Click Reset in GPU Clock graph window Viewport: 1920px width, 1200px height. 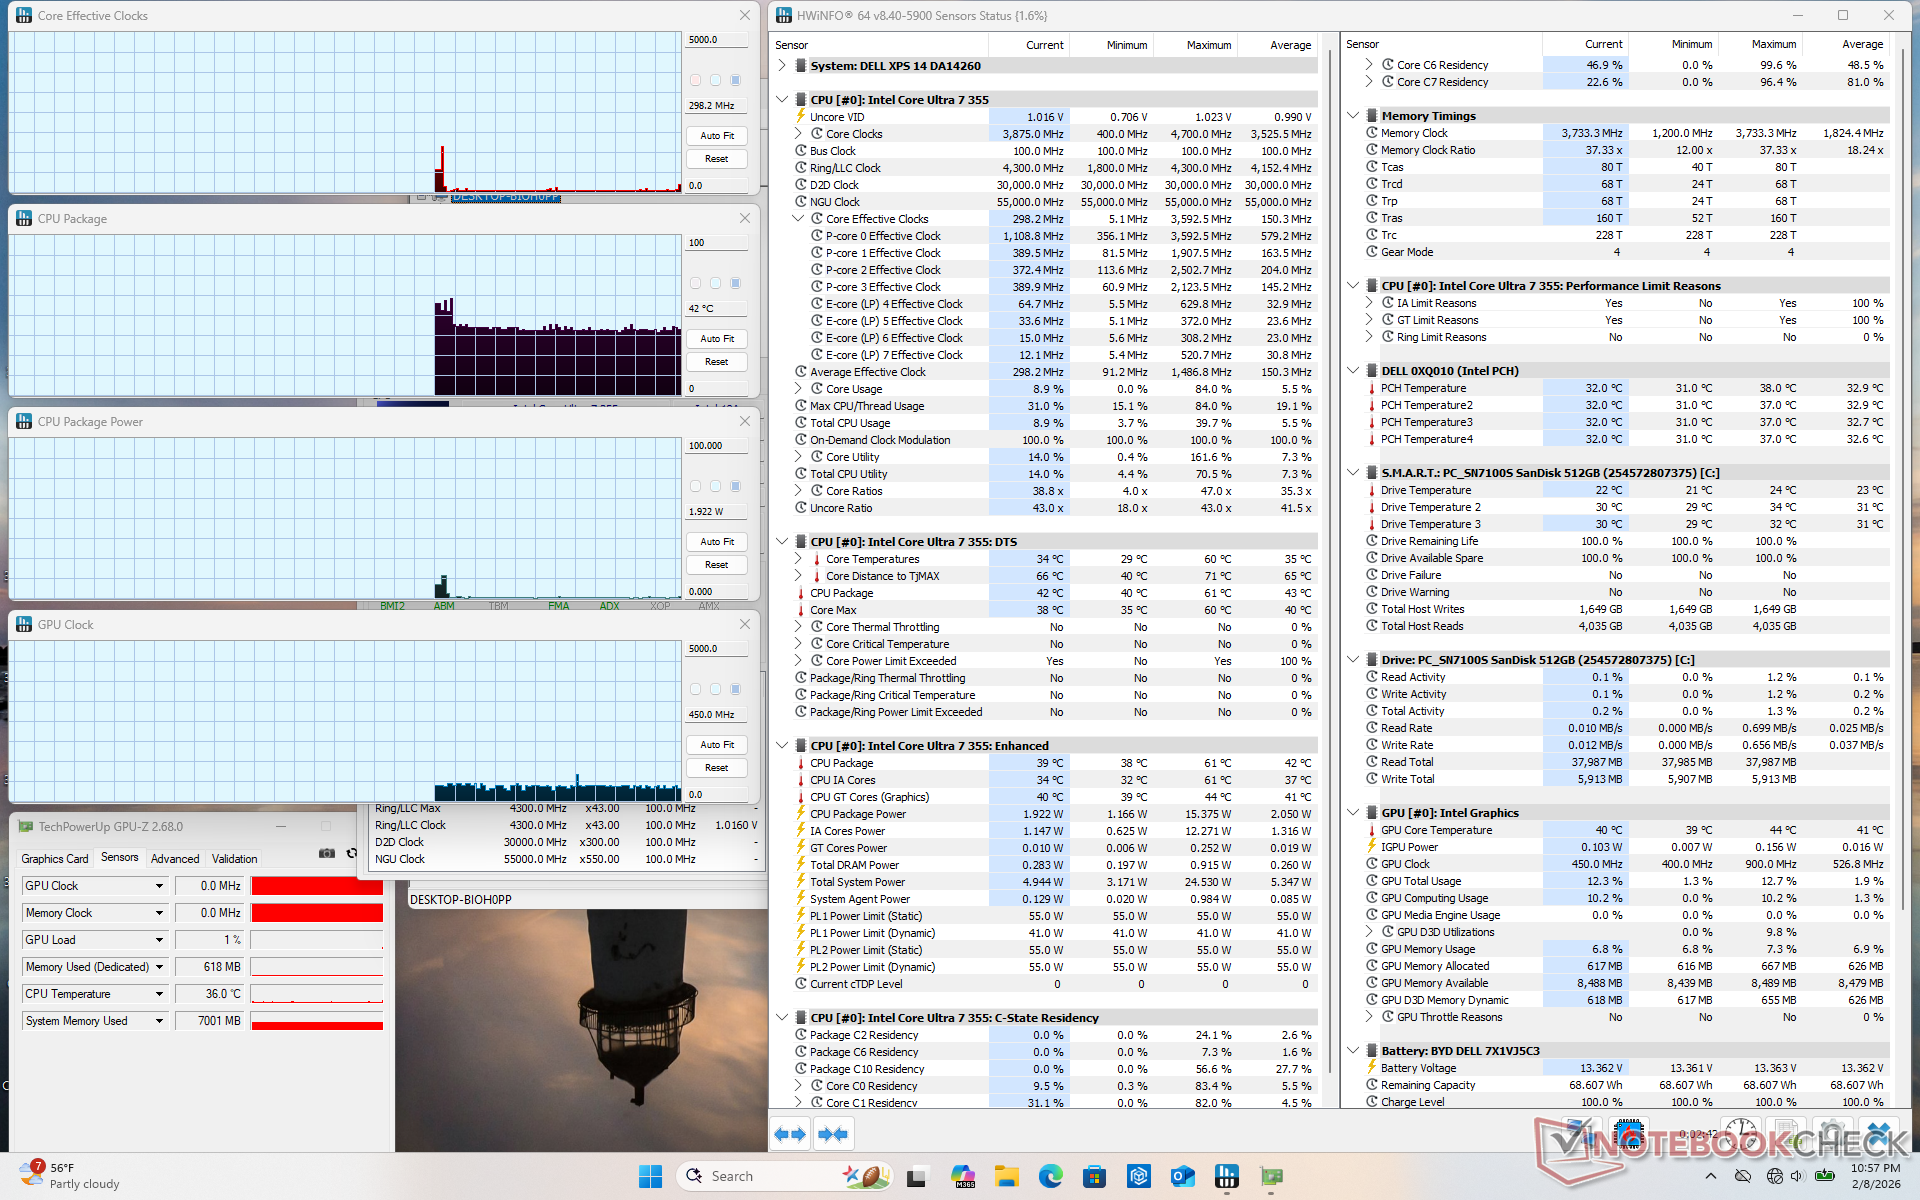[x=717, y=768]
